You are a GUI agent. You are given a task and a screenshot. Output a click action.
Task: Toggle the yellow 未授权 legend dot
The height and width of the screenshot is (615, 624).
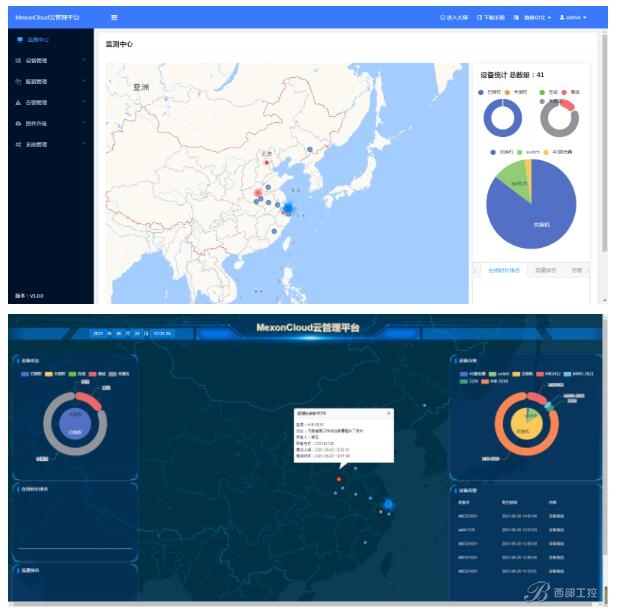[507, 92]
